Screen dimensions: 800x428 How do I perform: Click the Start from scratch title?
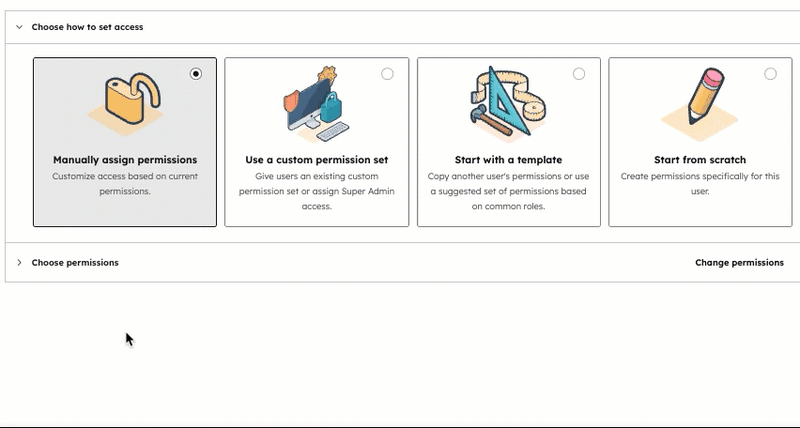click(x=700, y=160)
